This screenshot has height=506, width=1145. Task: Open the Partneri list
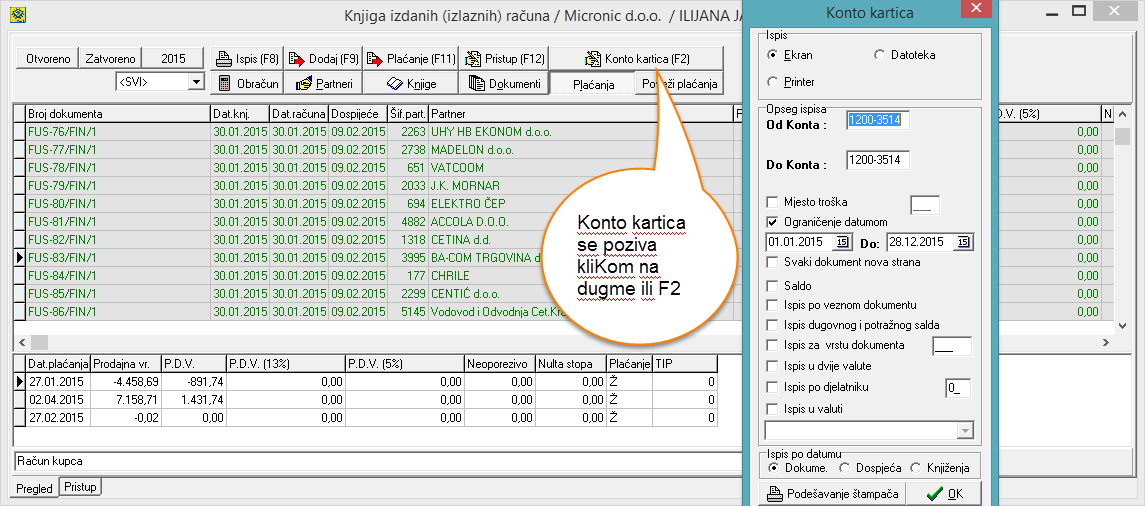click(321, 83)
